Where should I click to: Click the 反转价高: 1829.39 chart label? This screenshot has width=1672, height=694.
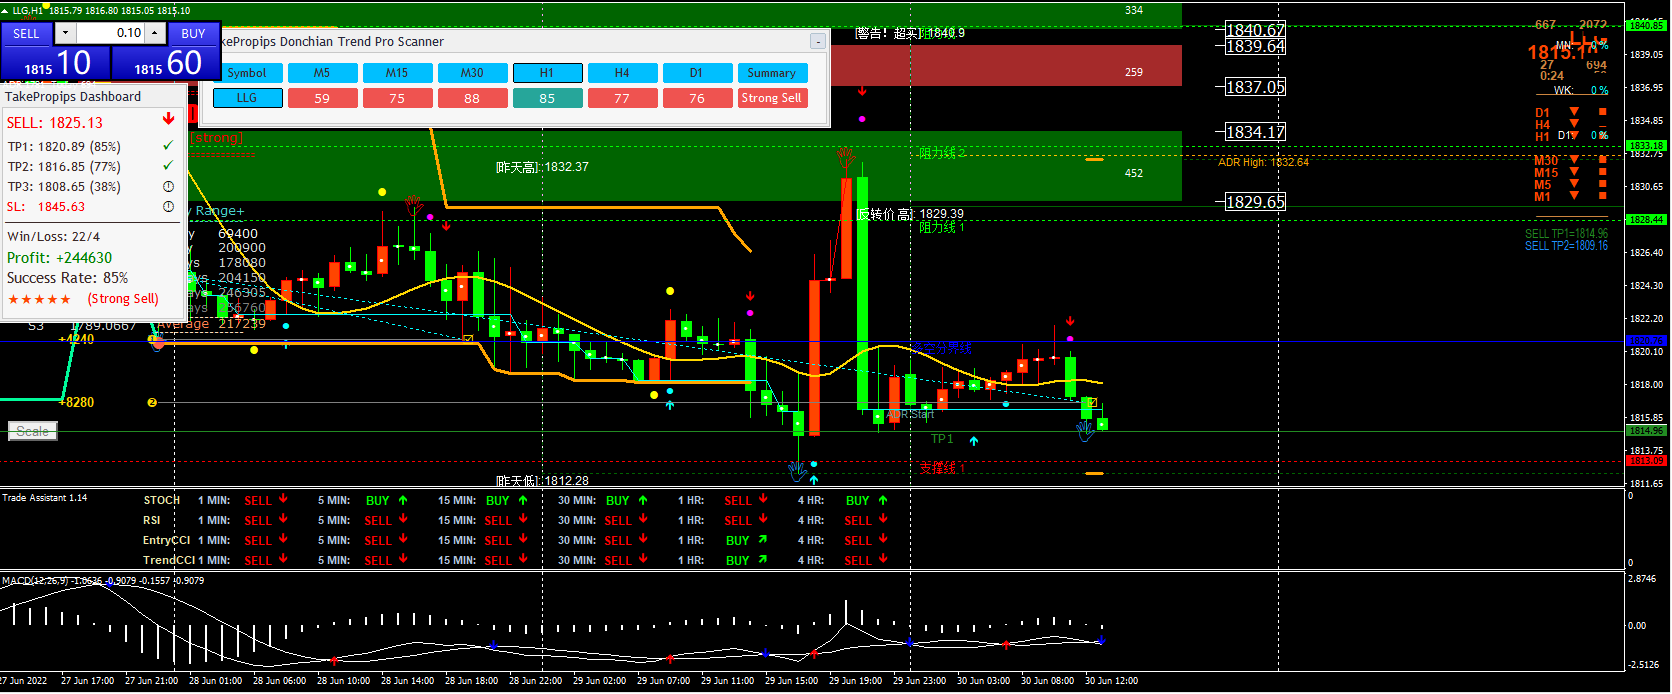point(910,214)
